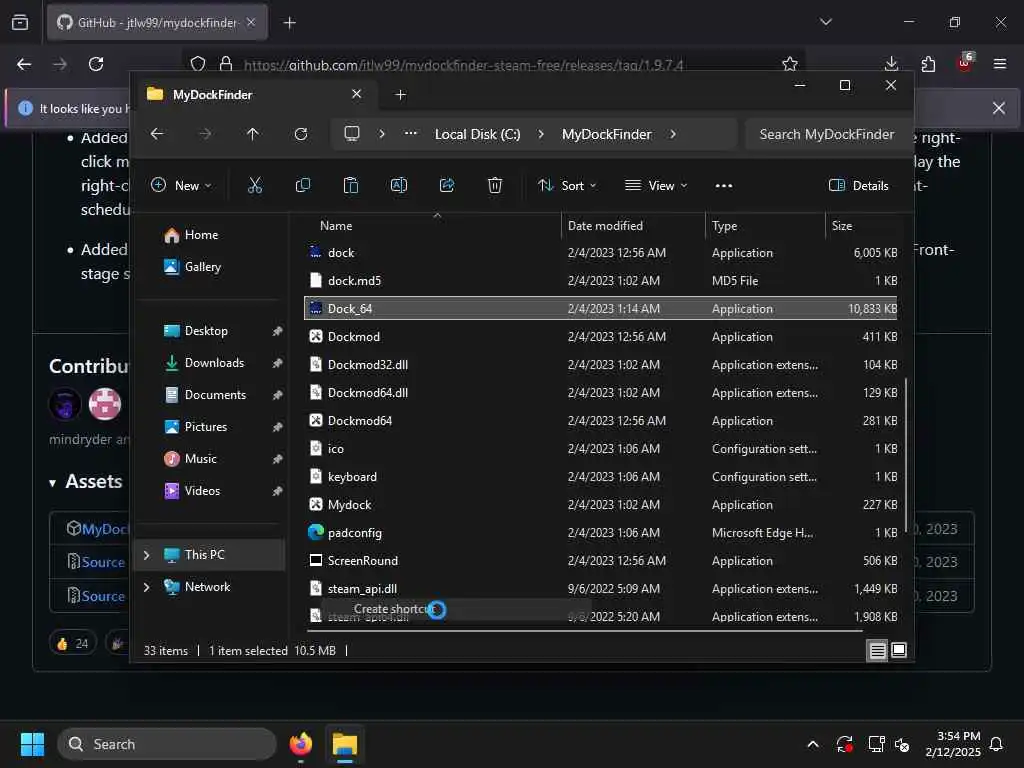Switch to large thumbnails view icon in status bar
The image size is (1024, 768).
pyautogui.click(x=899, y=650)
